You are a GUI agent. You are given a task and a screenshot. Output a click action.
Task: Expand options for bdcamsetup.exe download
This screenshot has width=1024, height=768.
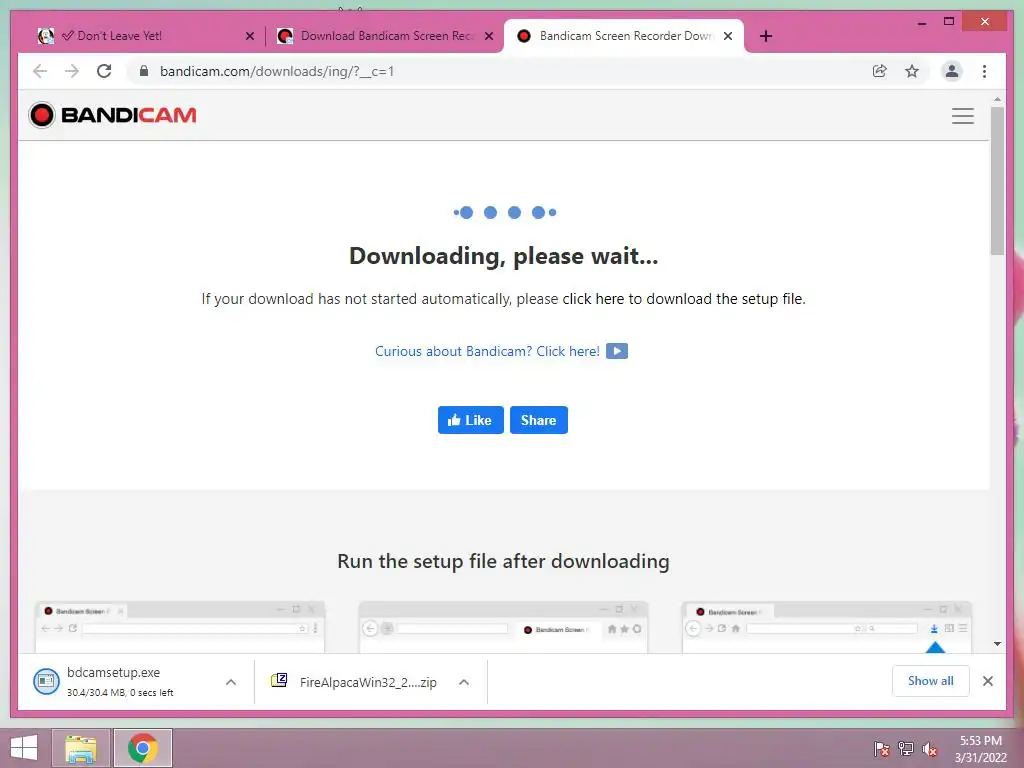coord(231,682)
